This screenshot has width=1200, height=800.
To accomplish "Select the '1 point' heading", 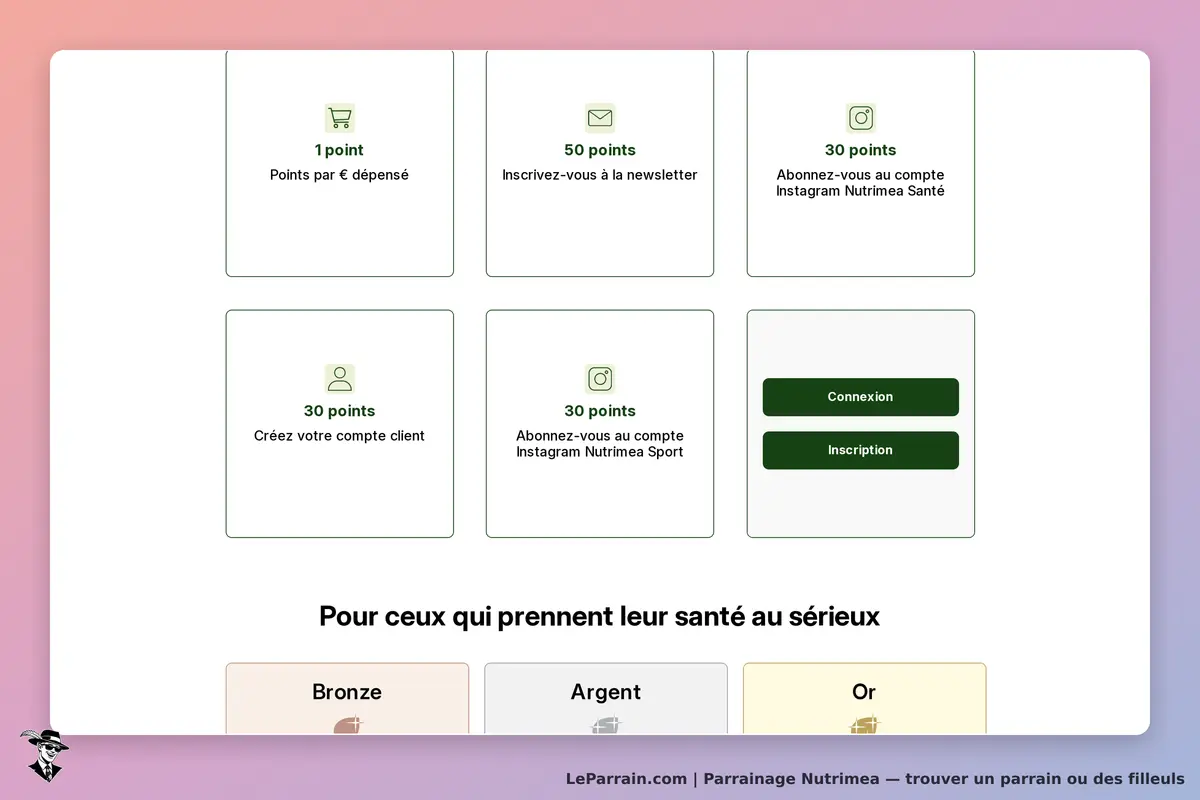I will point(340,150).
